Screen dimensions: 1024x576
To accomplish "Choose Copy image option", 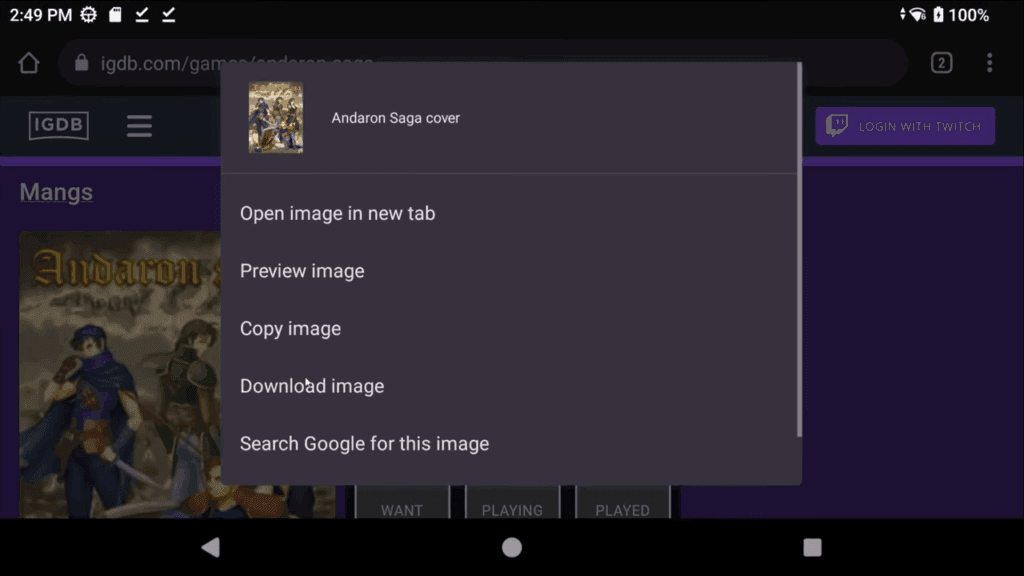I will click(x=509, y=328).
